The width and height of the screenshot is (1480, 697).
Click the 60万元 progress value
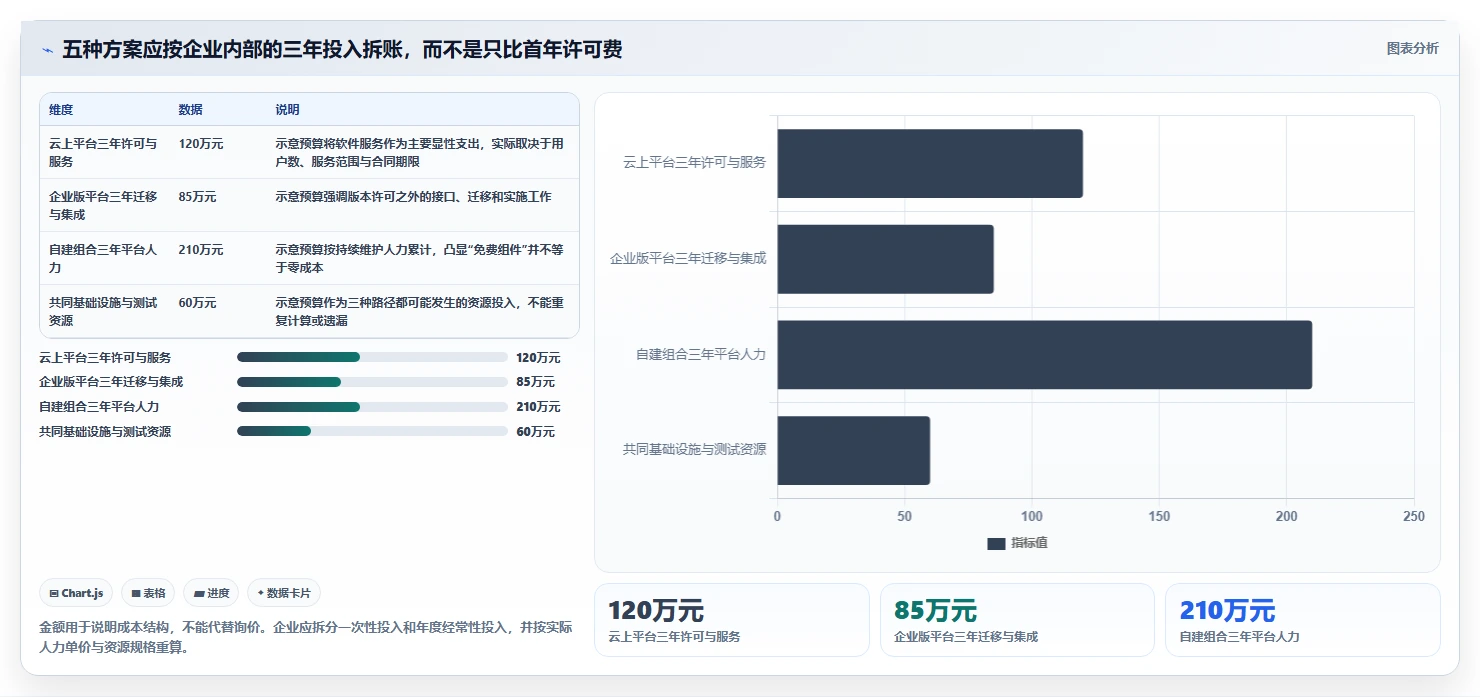[535, 432]
